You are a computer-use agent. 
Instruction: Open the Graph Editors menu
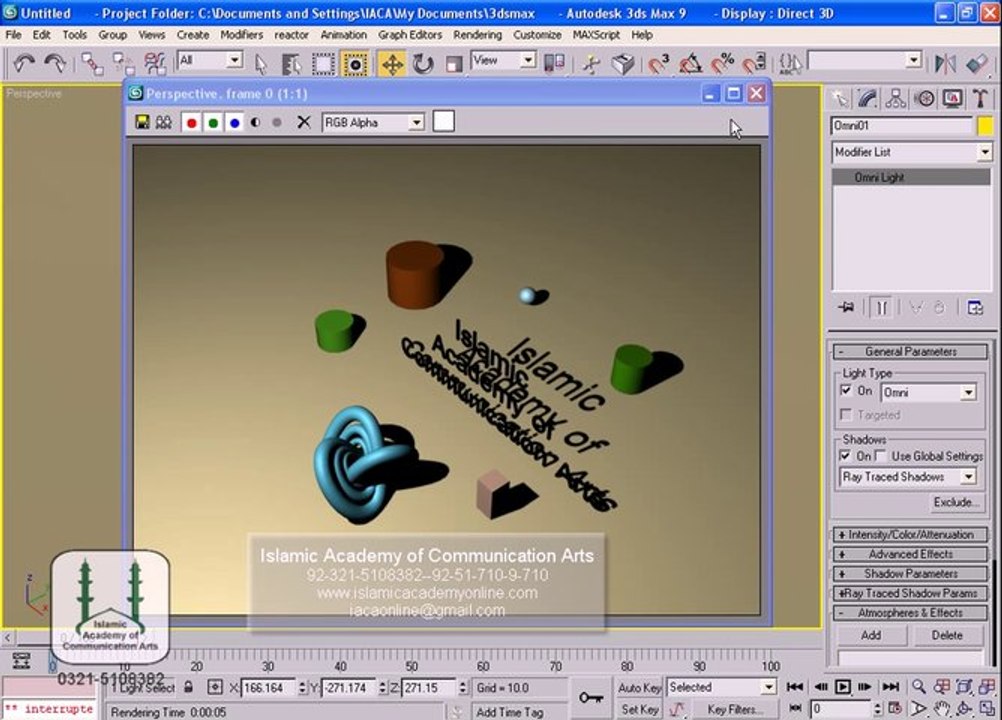point(410,34)
